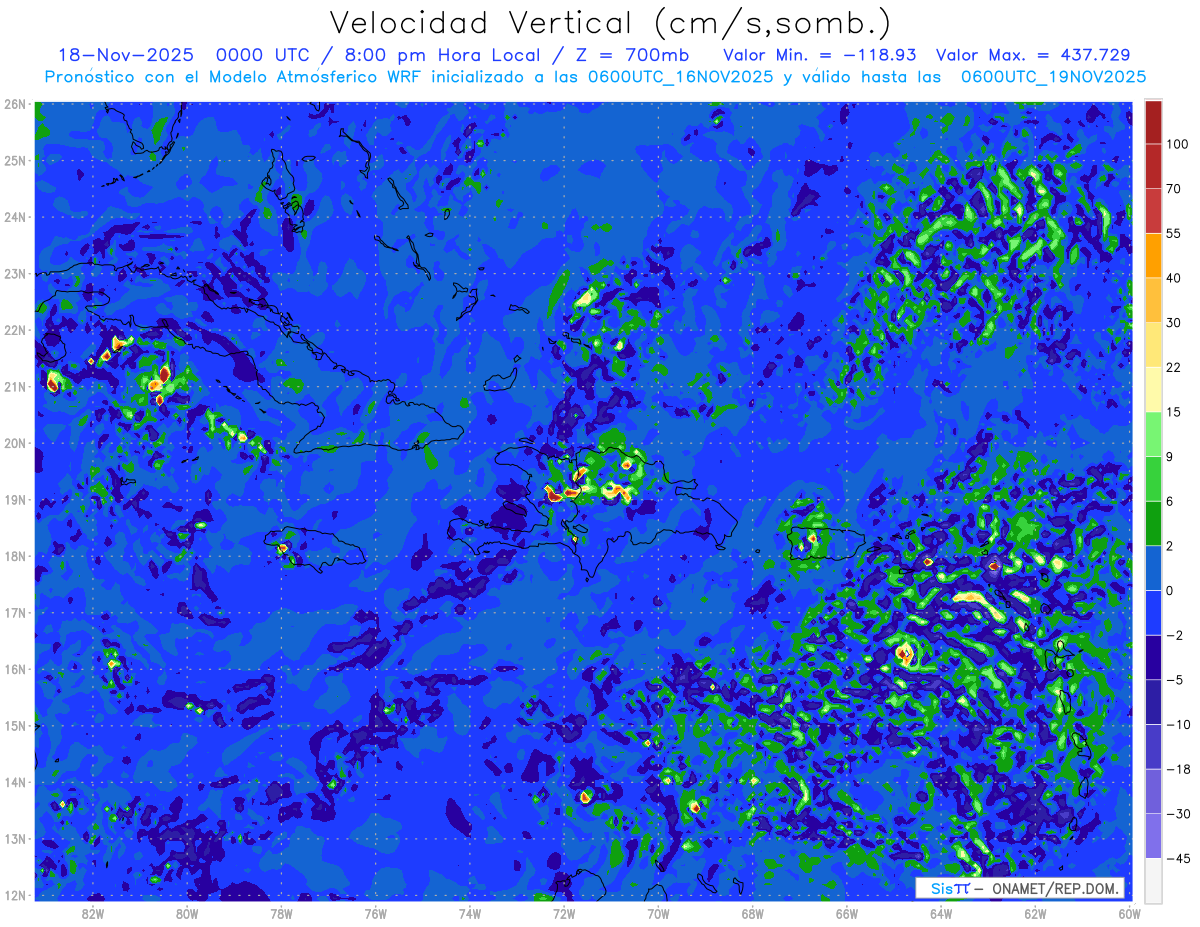The width and height of the screenshot is (1200, 927).
Task: Click the pale yellow swatch between 15 and 22
Action: (x=1153, y=390)
